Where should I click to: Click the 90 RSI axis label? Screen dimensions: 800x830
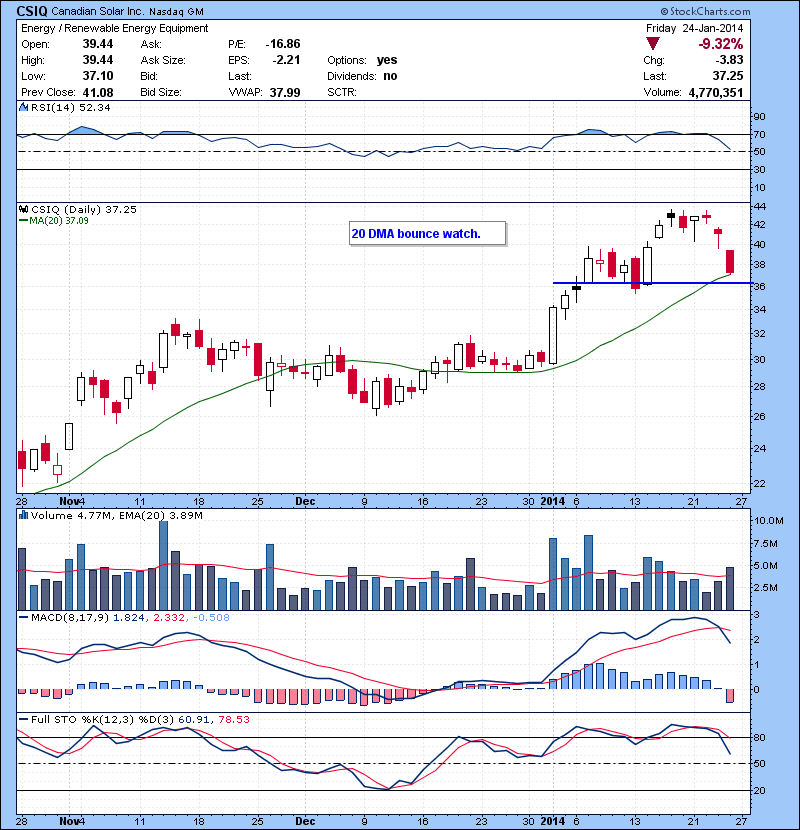click(x=759, y=116)
